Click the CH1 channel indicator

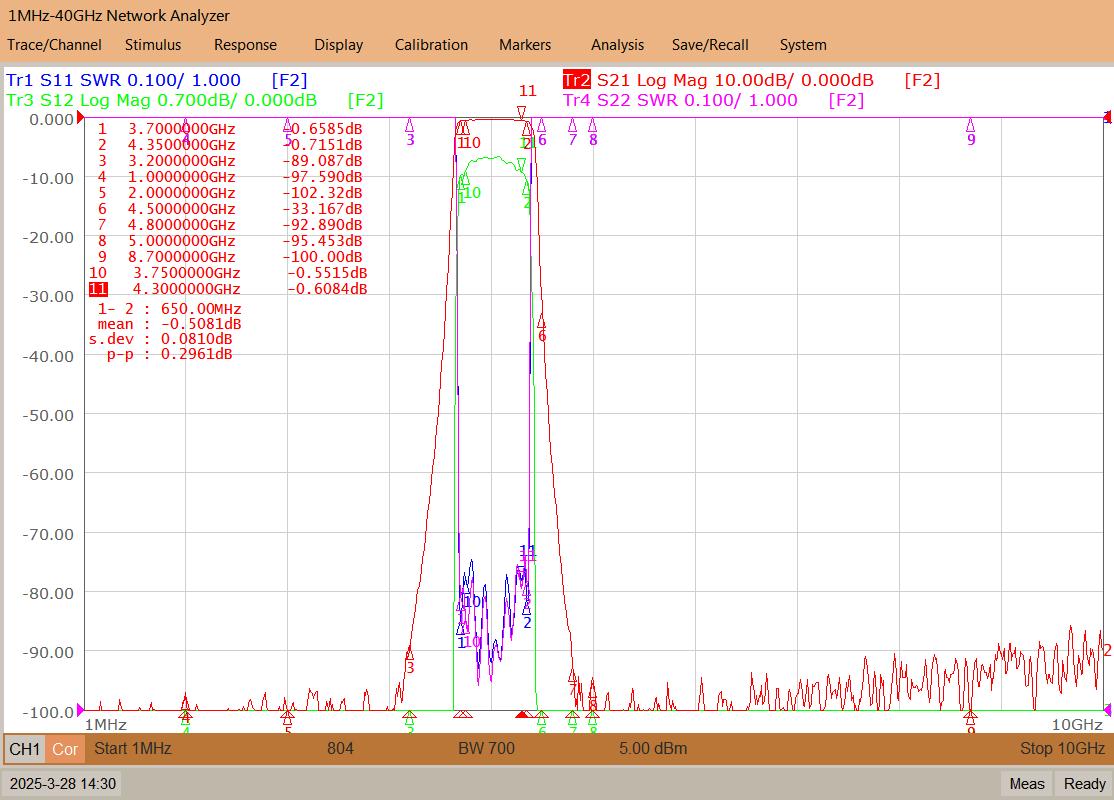click(x=25, y=749)
